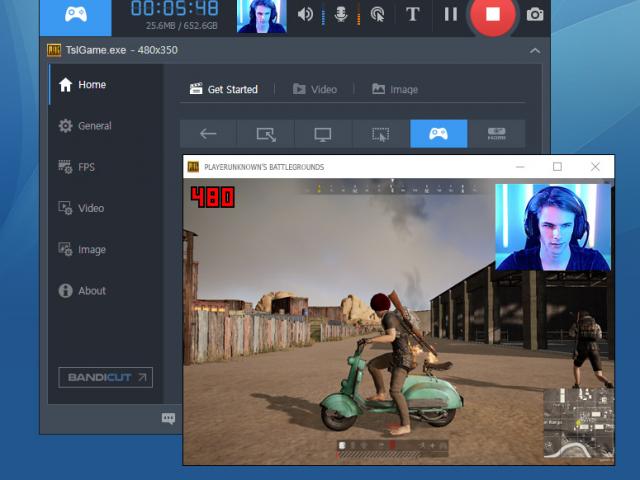
Task: Click the webcam preview thumbnail in toolbar
Action: (261, 16)
